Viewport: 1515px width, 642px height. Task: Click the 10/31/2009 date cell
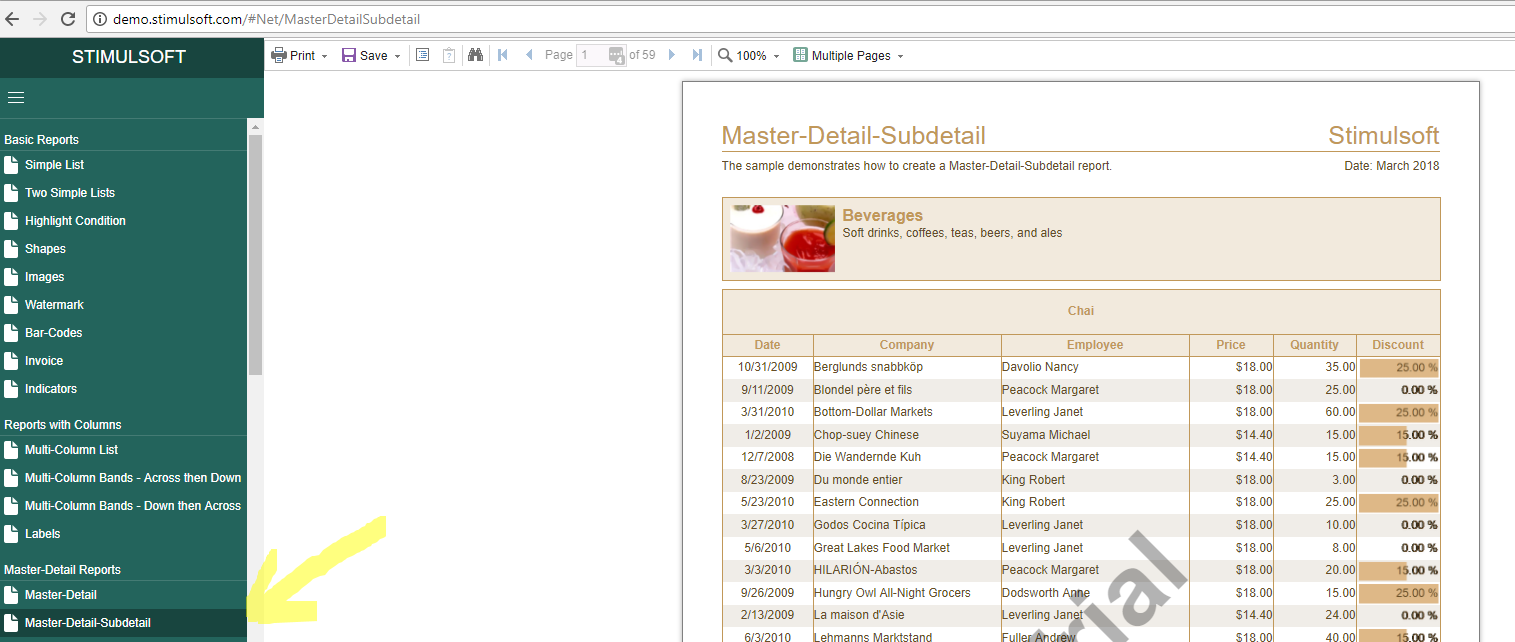[x=768, y=367]
